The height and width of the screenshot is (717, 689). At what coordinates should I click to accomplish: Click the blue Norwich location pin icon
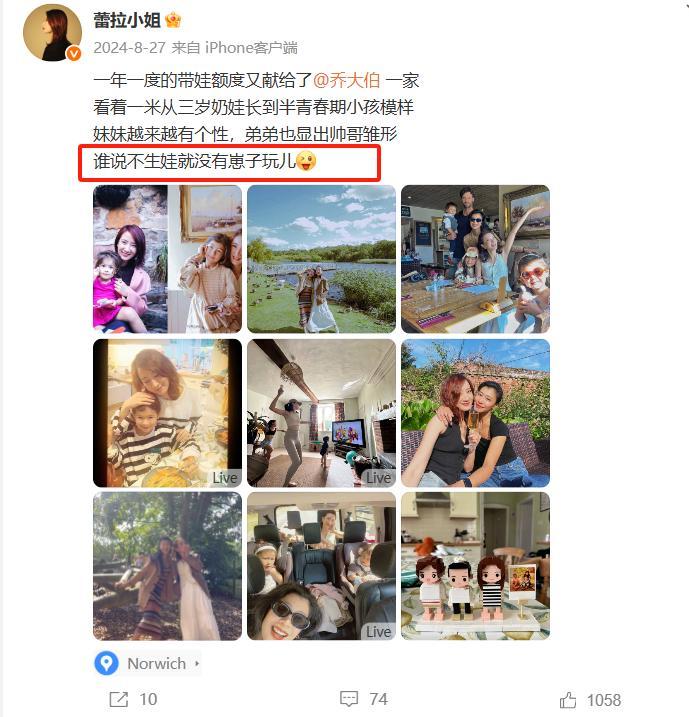[107, 663]
